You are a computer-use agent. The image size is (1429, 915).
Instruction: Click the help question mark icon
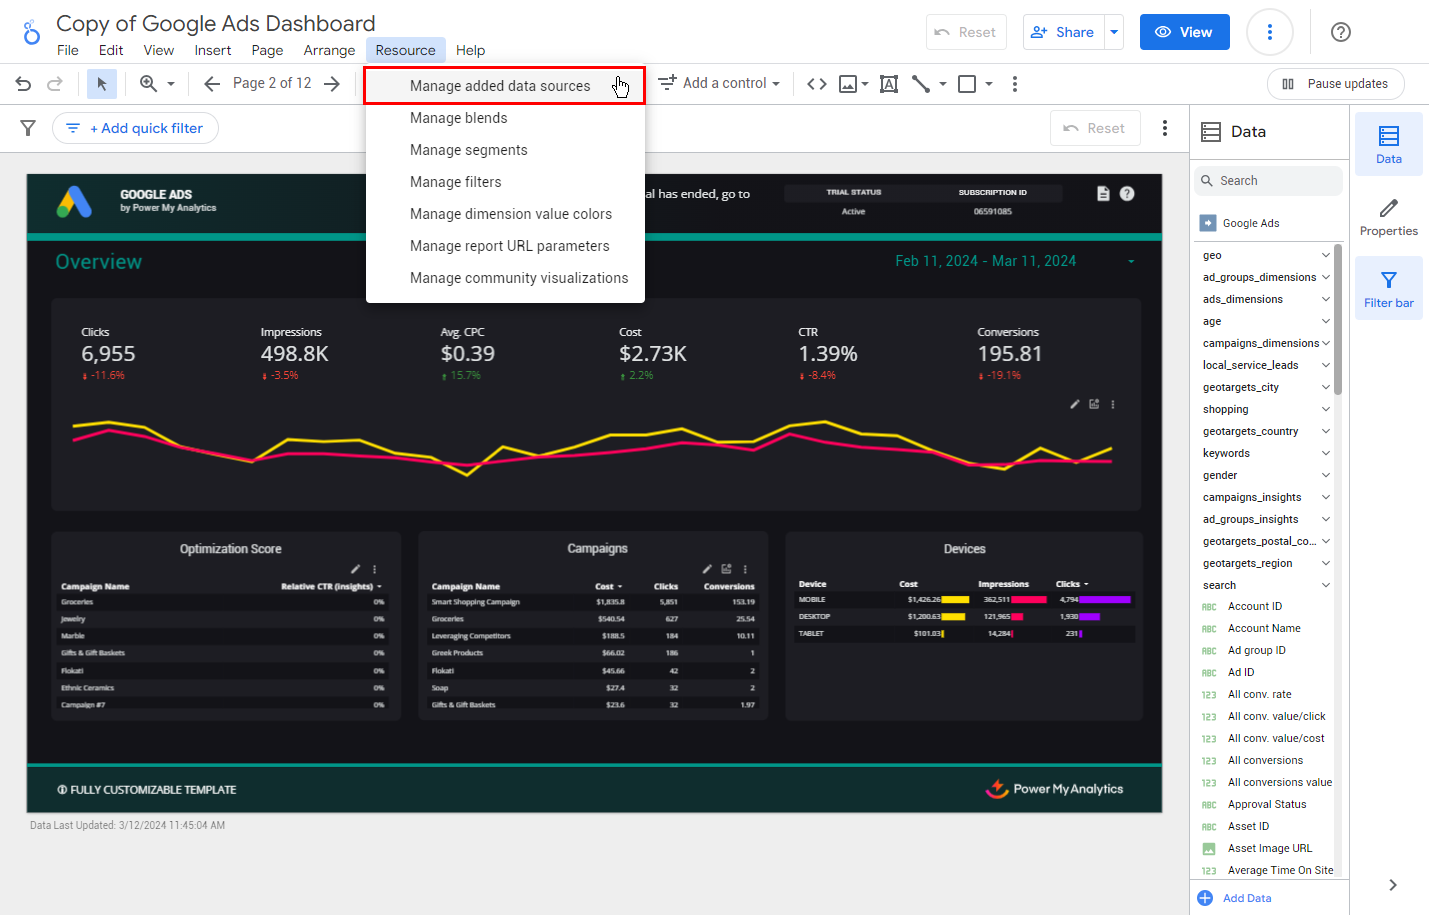[x=1341, y=32]
